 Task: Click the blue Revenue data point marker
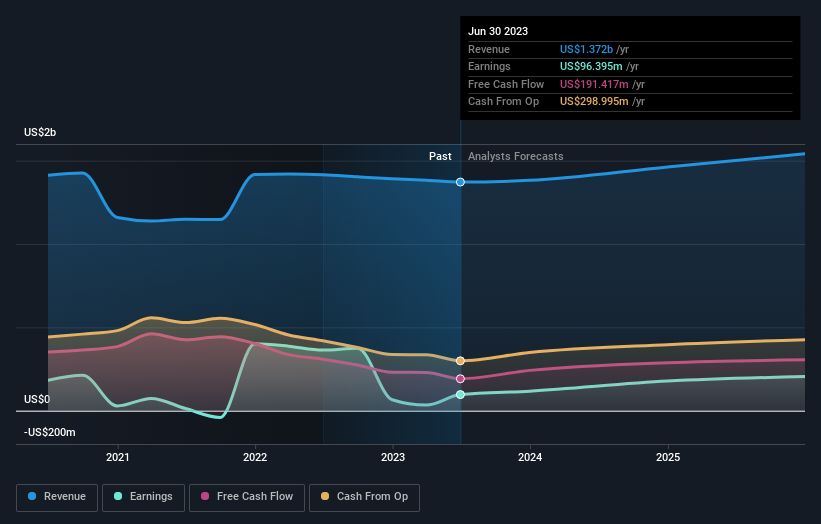click(460, 182)
